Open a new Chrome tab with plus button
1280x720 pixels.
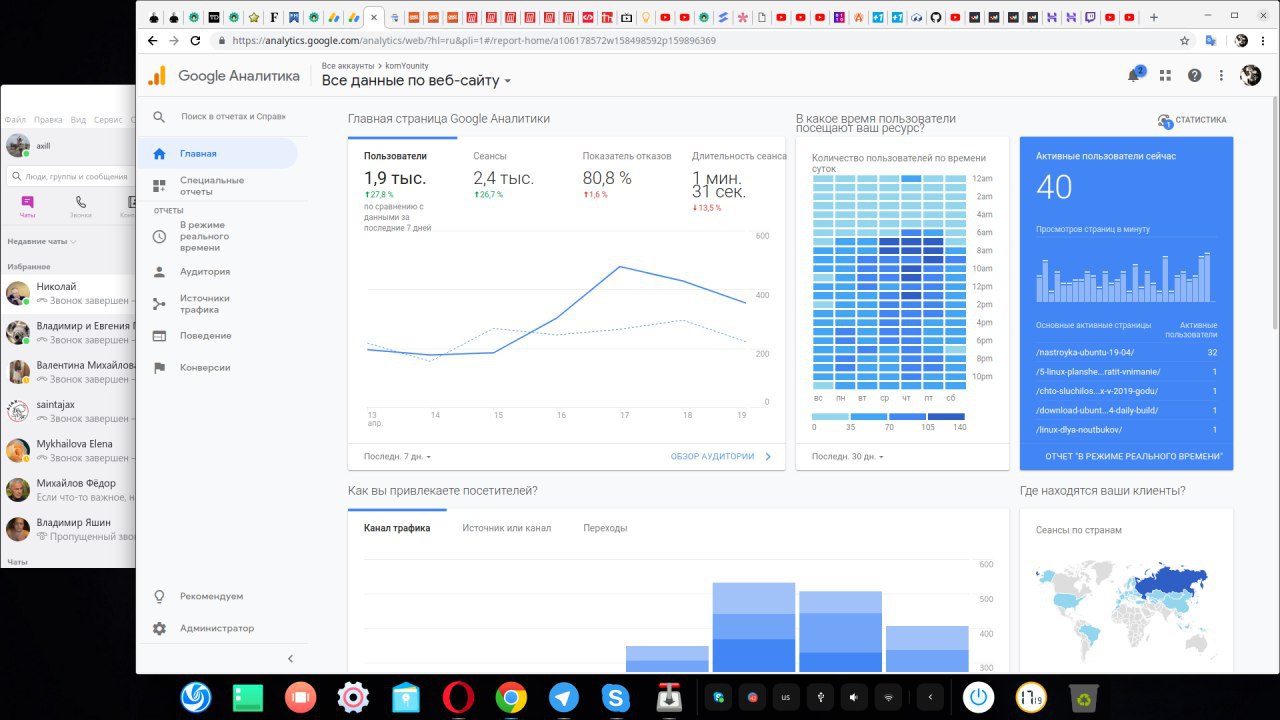pos(1154,17)
